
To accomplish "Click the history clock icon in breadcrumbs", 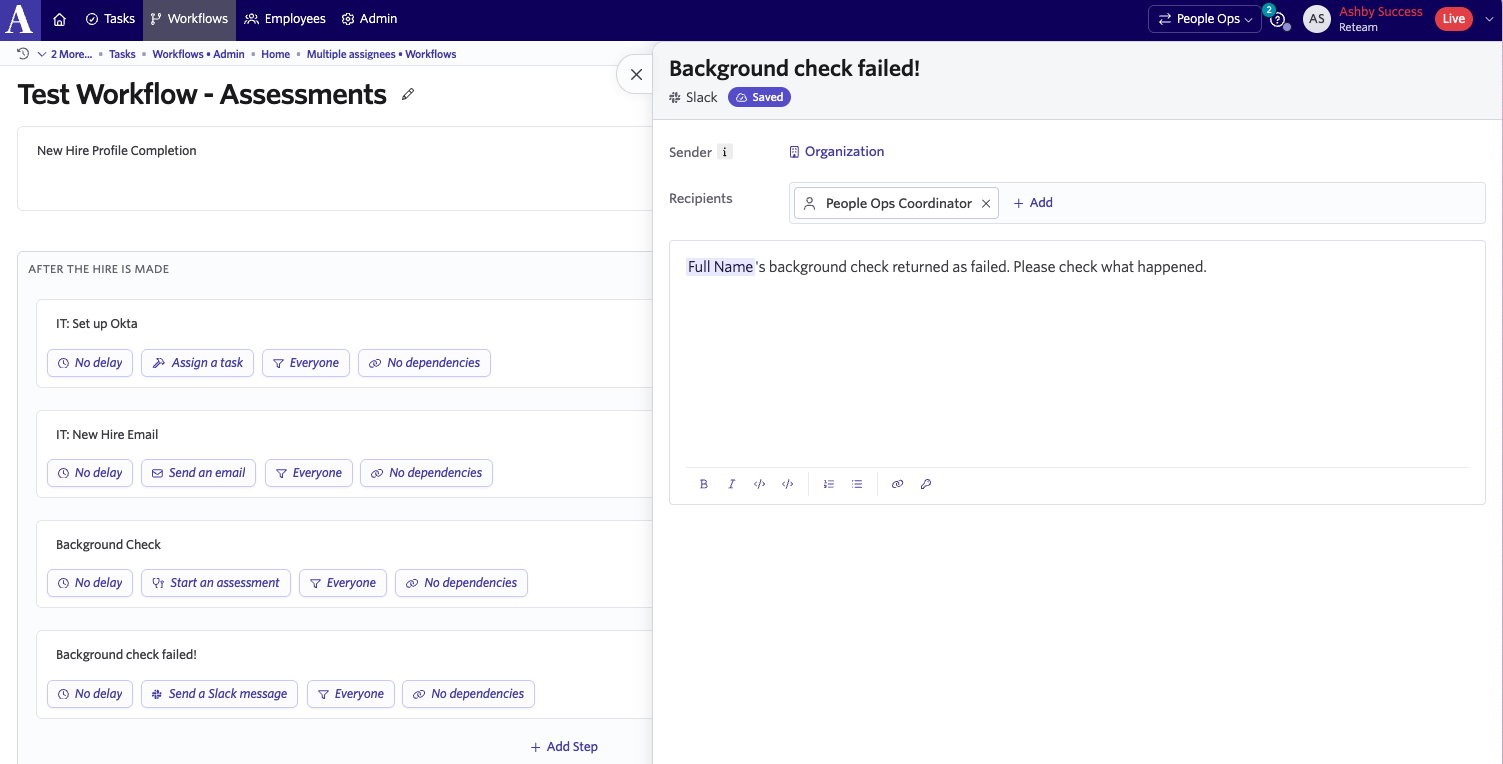I will [x=23, y=54].
